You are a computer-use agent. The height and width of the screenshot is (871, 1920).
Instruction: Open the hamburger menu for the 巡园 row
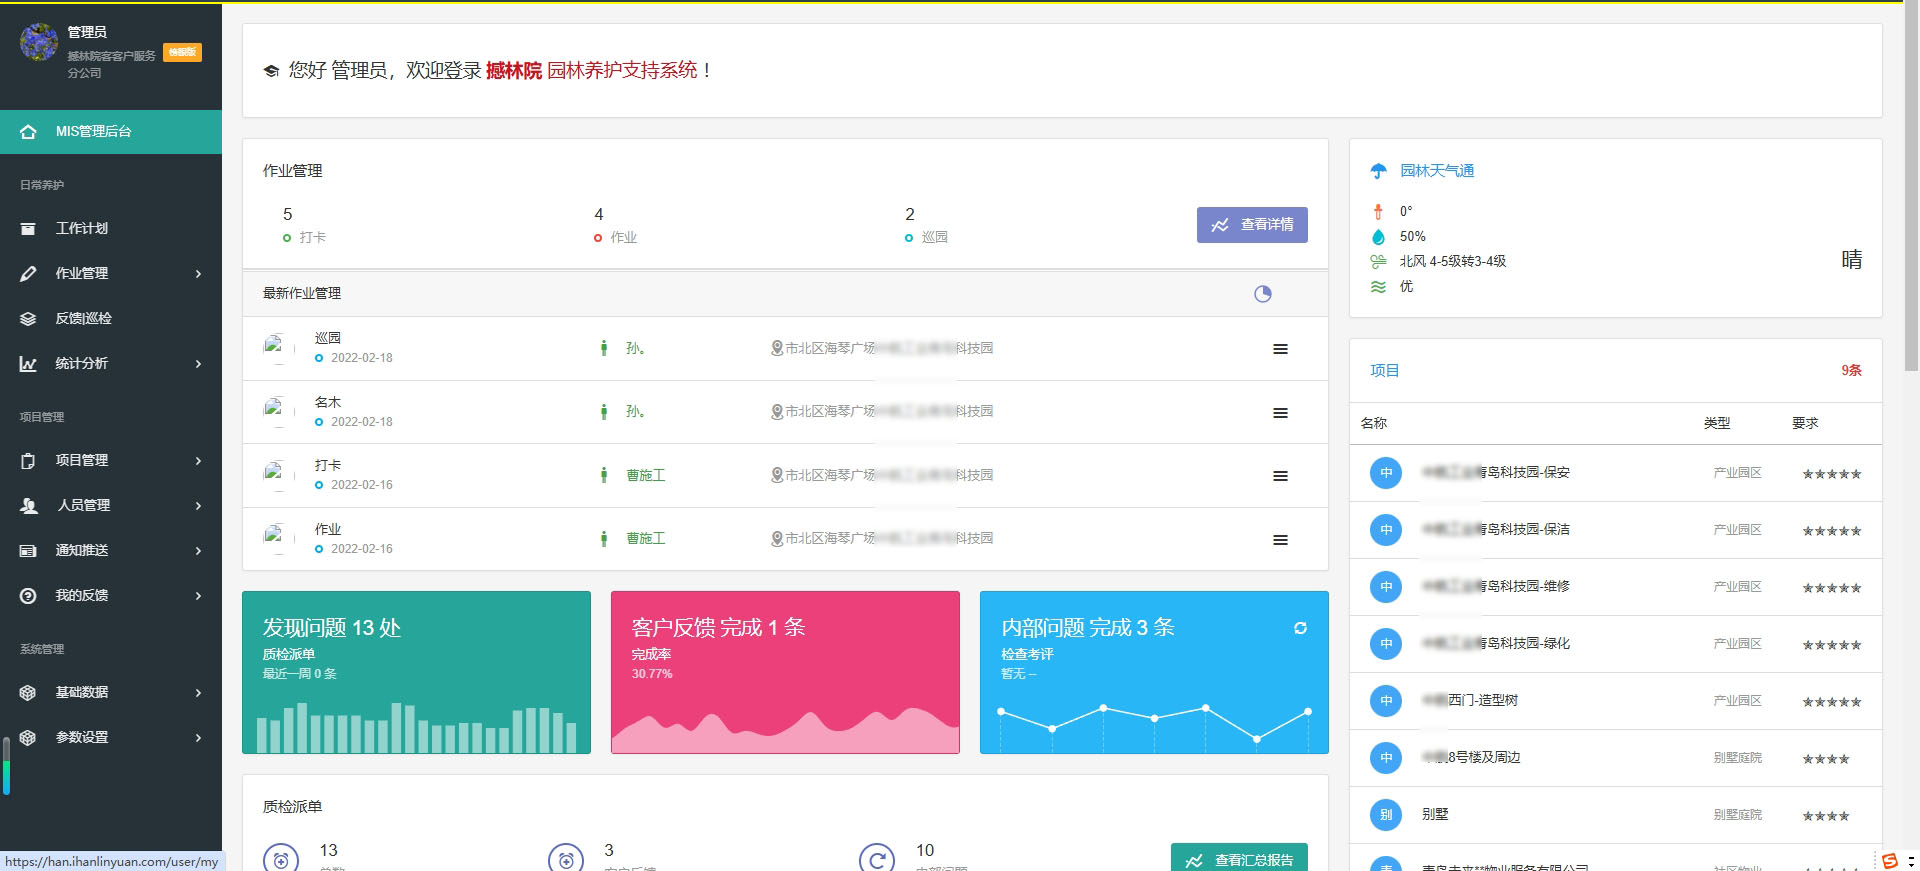click(x=1280, y=349)
